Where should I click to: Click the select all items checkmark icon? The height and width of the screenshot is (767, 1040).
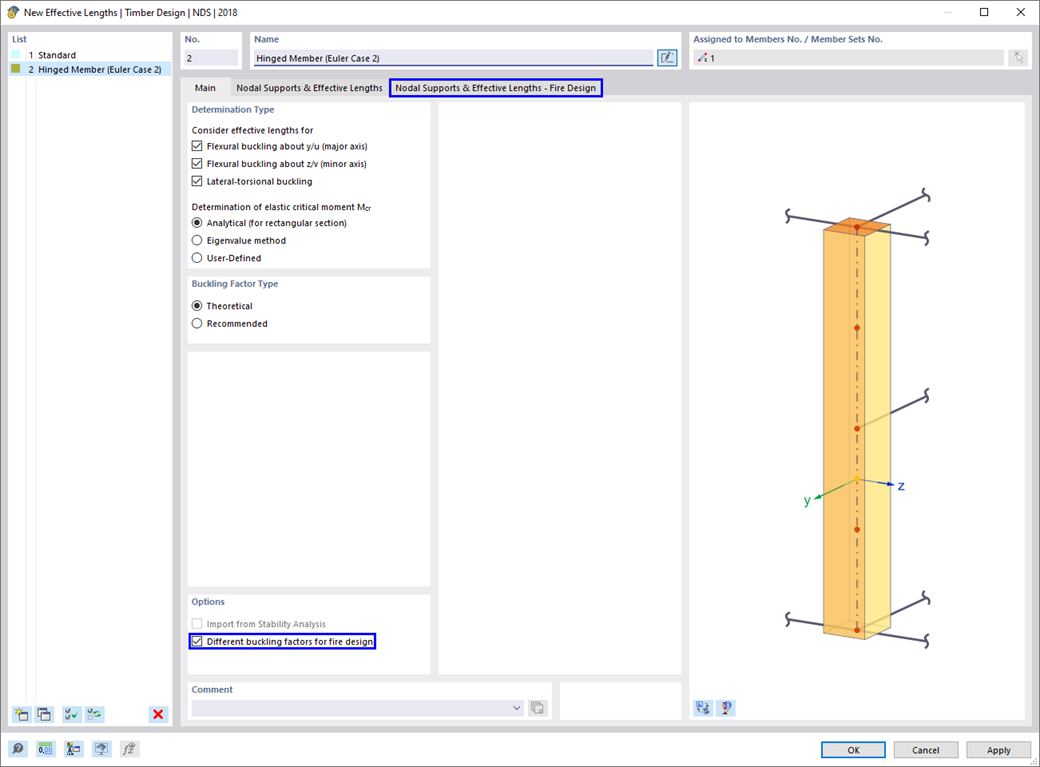(x=71, y=715)
